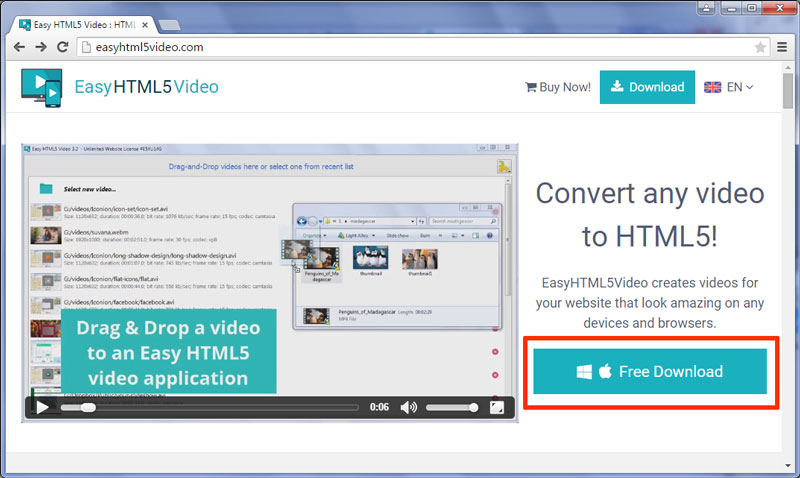This screenshot has width=800, height=478.
Task: Expand the EN language dropdown
Action: [740, 87]
